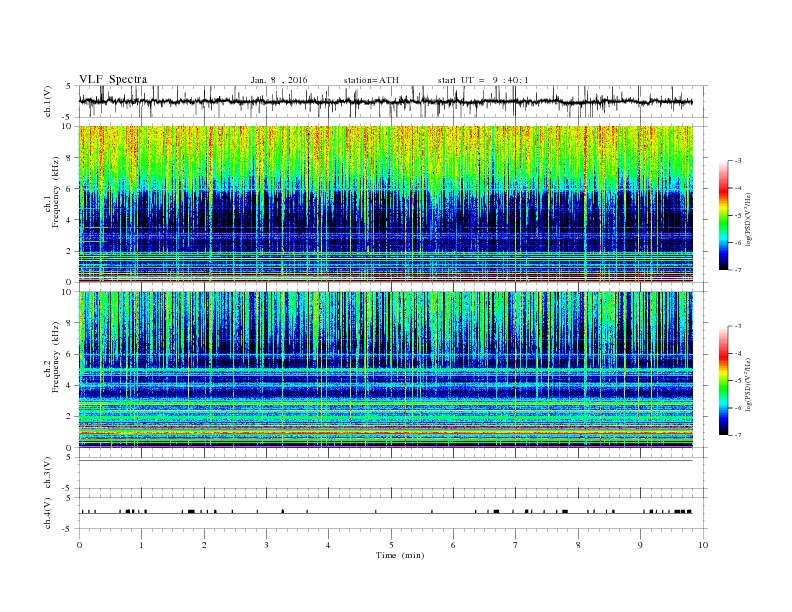Screen dimensions: 792x612
Task: Click the 'ch.4(V)' axis label
Action: [48, 513]
